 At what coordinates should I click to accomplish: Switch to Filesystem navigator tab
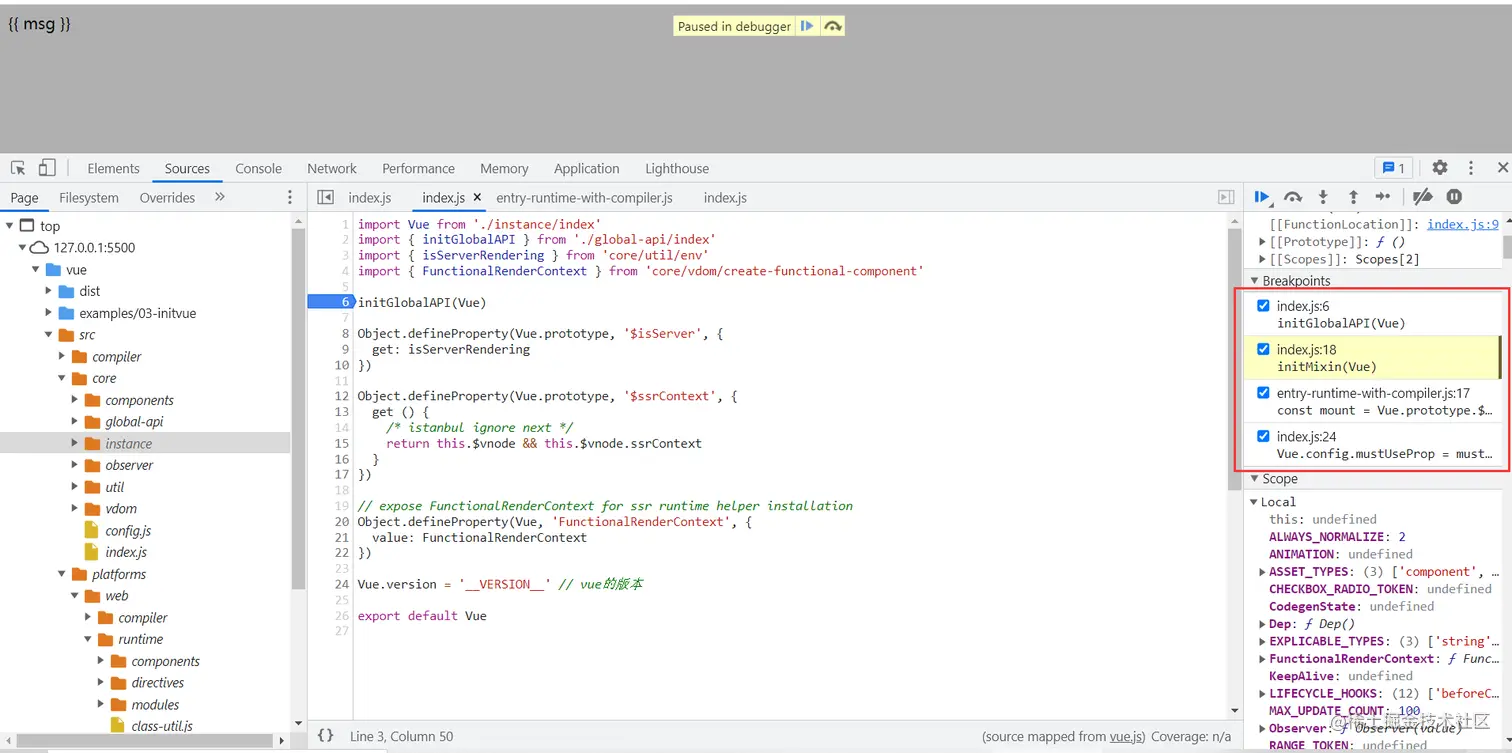[89, 198]
